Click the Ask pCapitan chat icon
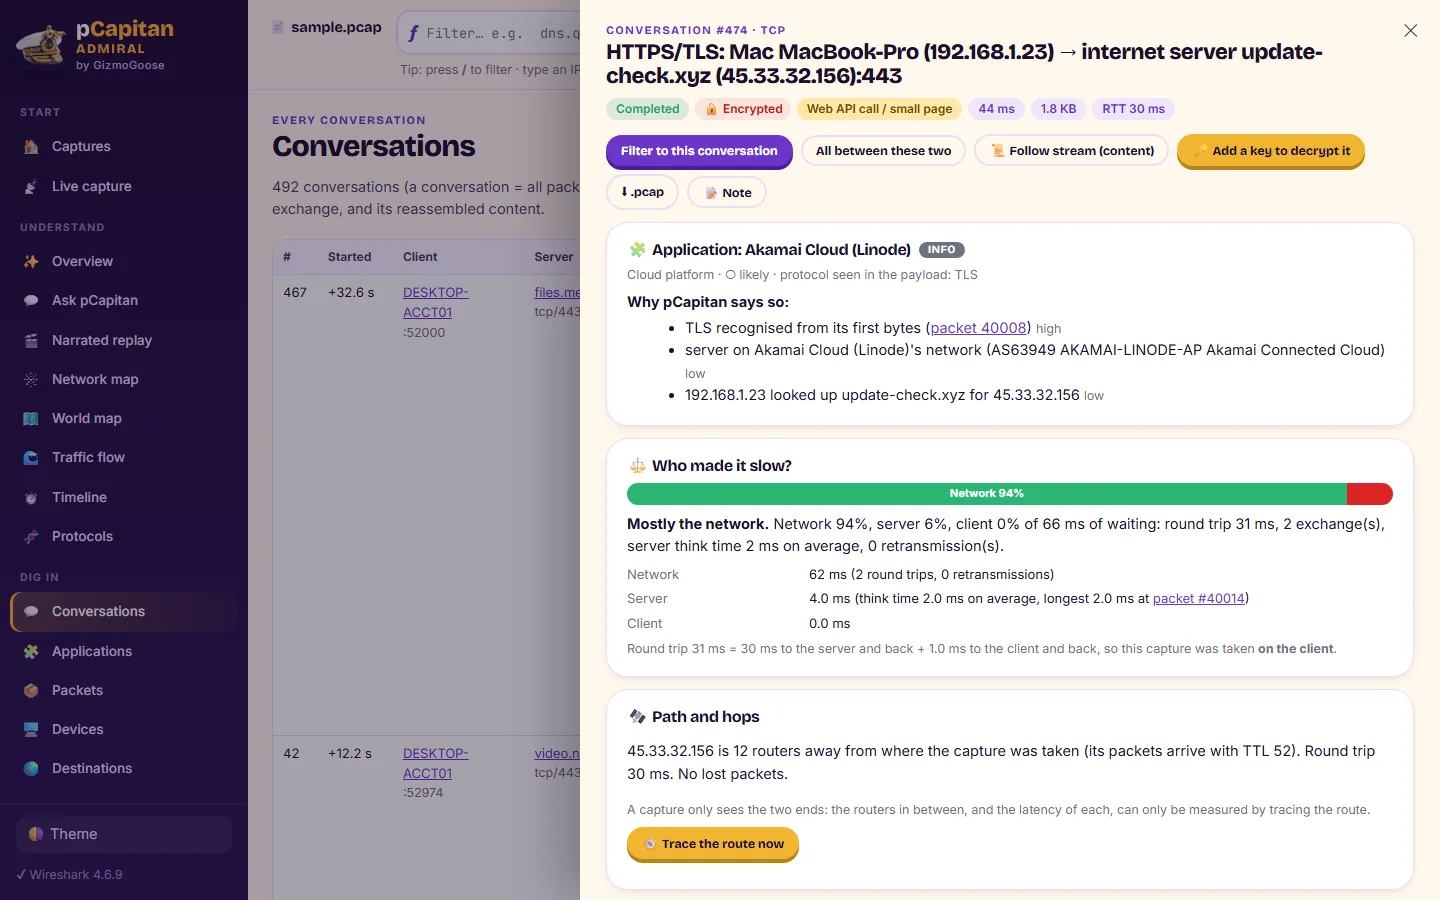Screen dimensions: 1440x900 (x=31, y=301)
